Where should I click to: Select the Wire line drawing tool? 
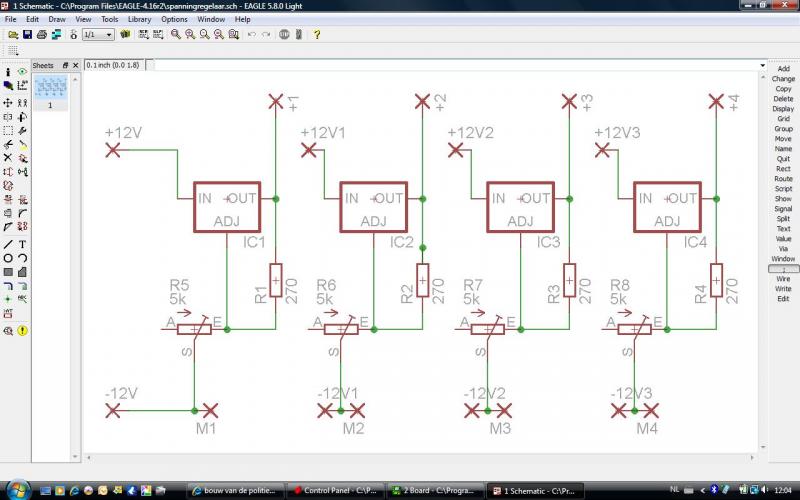click(x=8, y=244)
